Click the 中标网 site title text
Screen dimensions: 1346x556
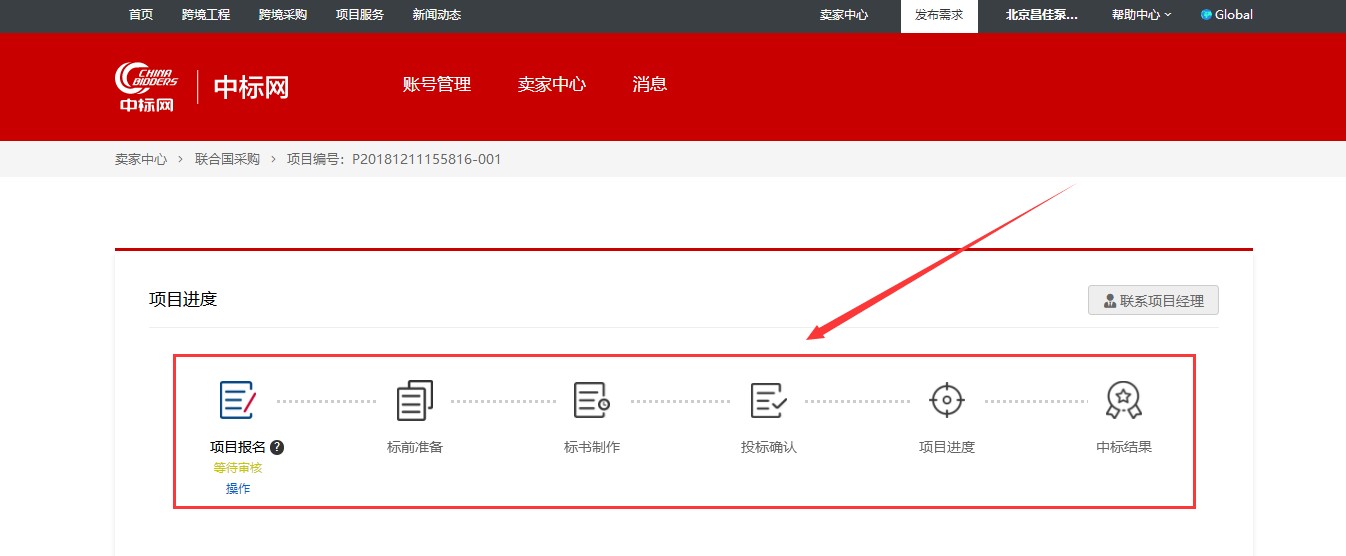(x=252, y=87)
